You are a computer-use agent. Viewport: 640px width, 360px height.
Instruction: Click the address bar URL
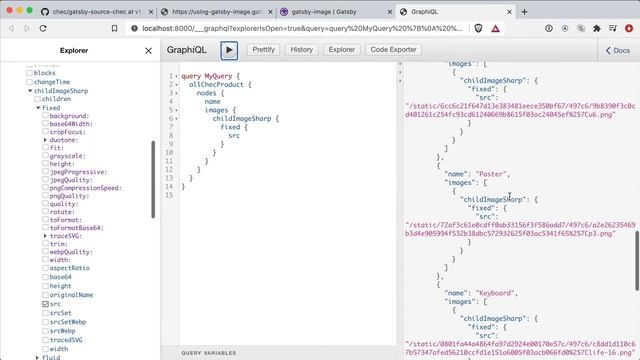pos(302,28)
